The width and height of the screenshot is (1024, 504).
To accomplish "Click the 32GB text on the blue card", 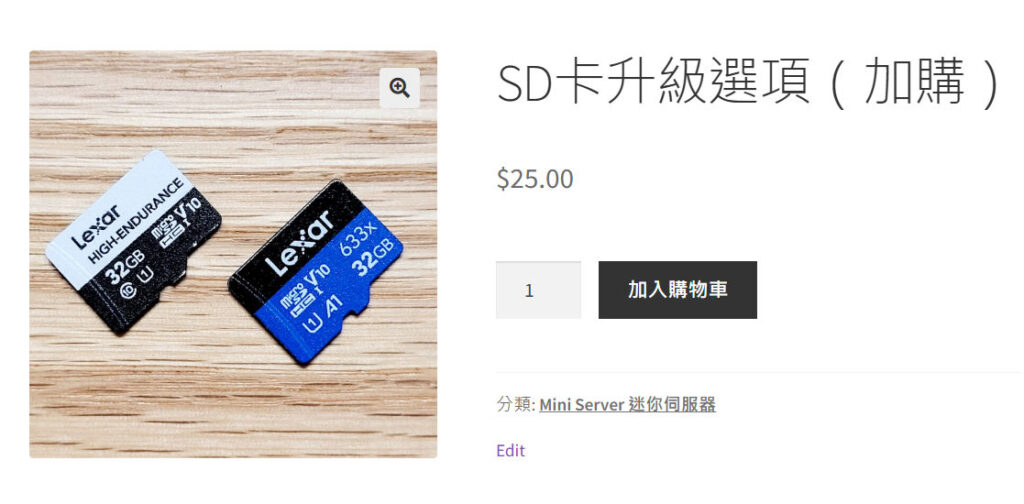I will pyautogui.click(x=372, y=257).
